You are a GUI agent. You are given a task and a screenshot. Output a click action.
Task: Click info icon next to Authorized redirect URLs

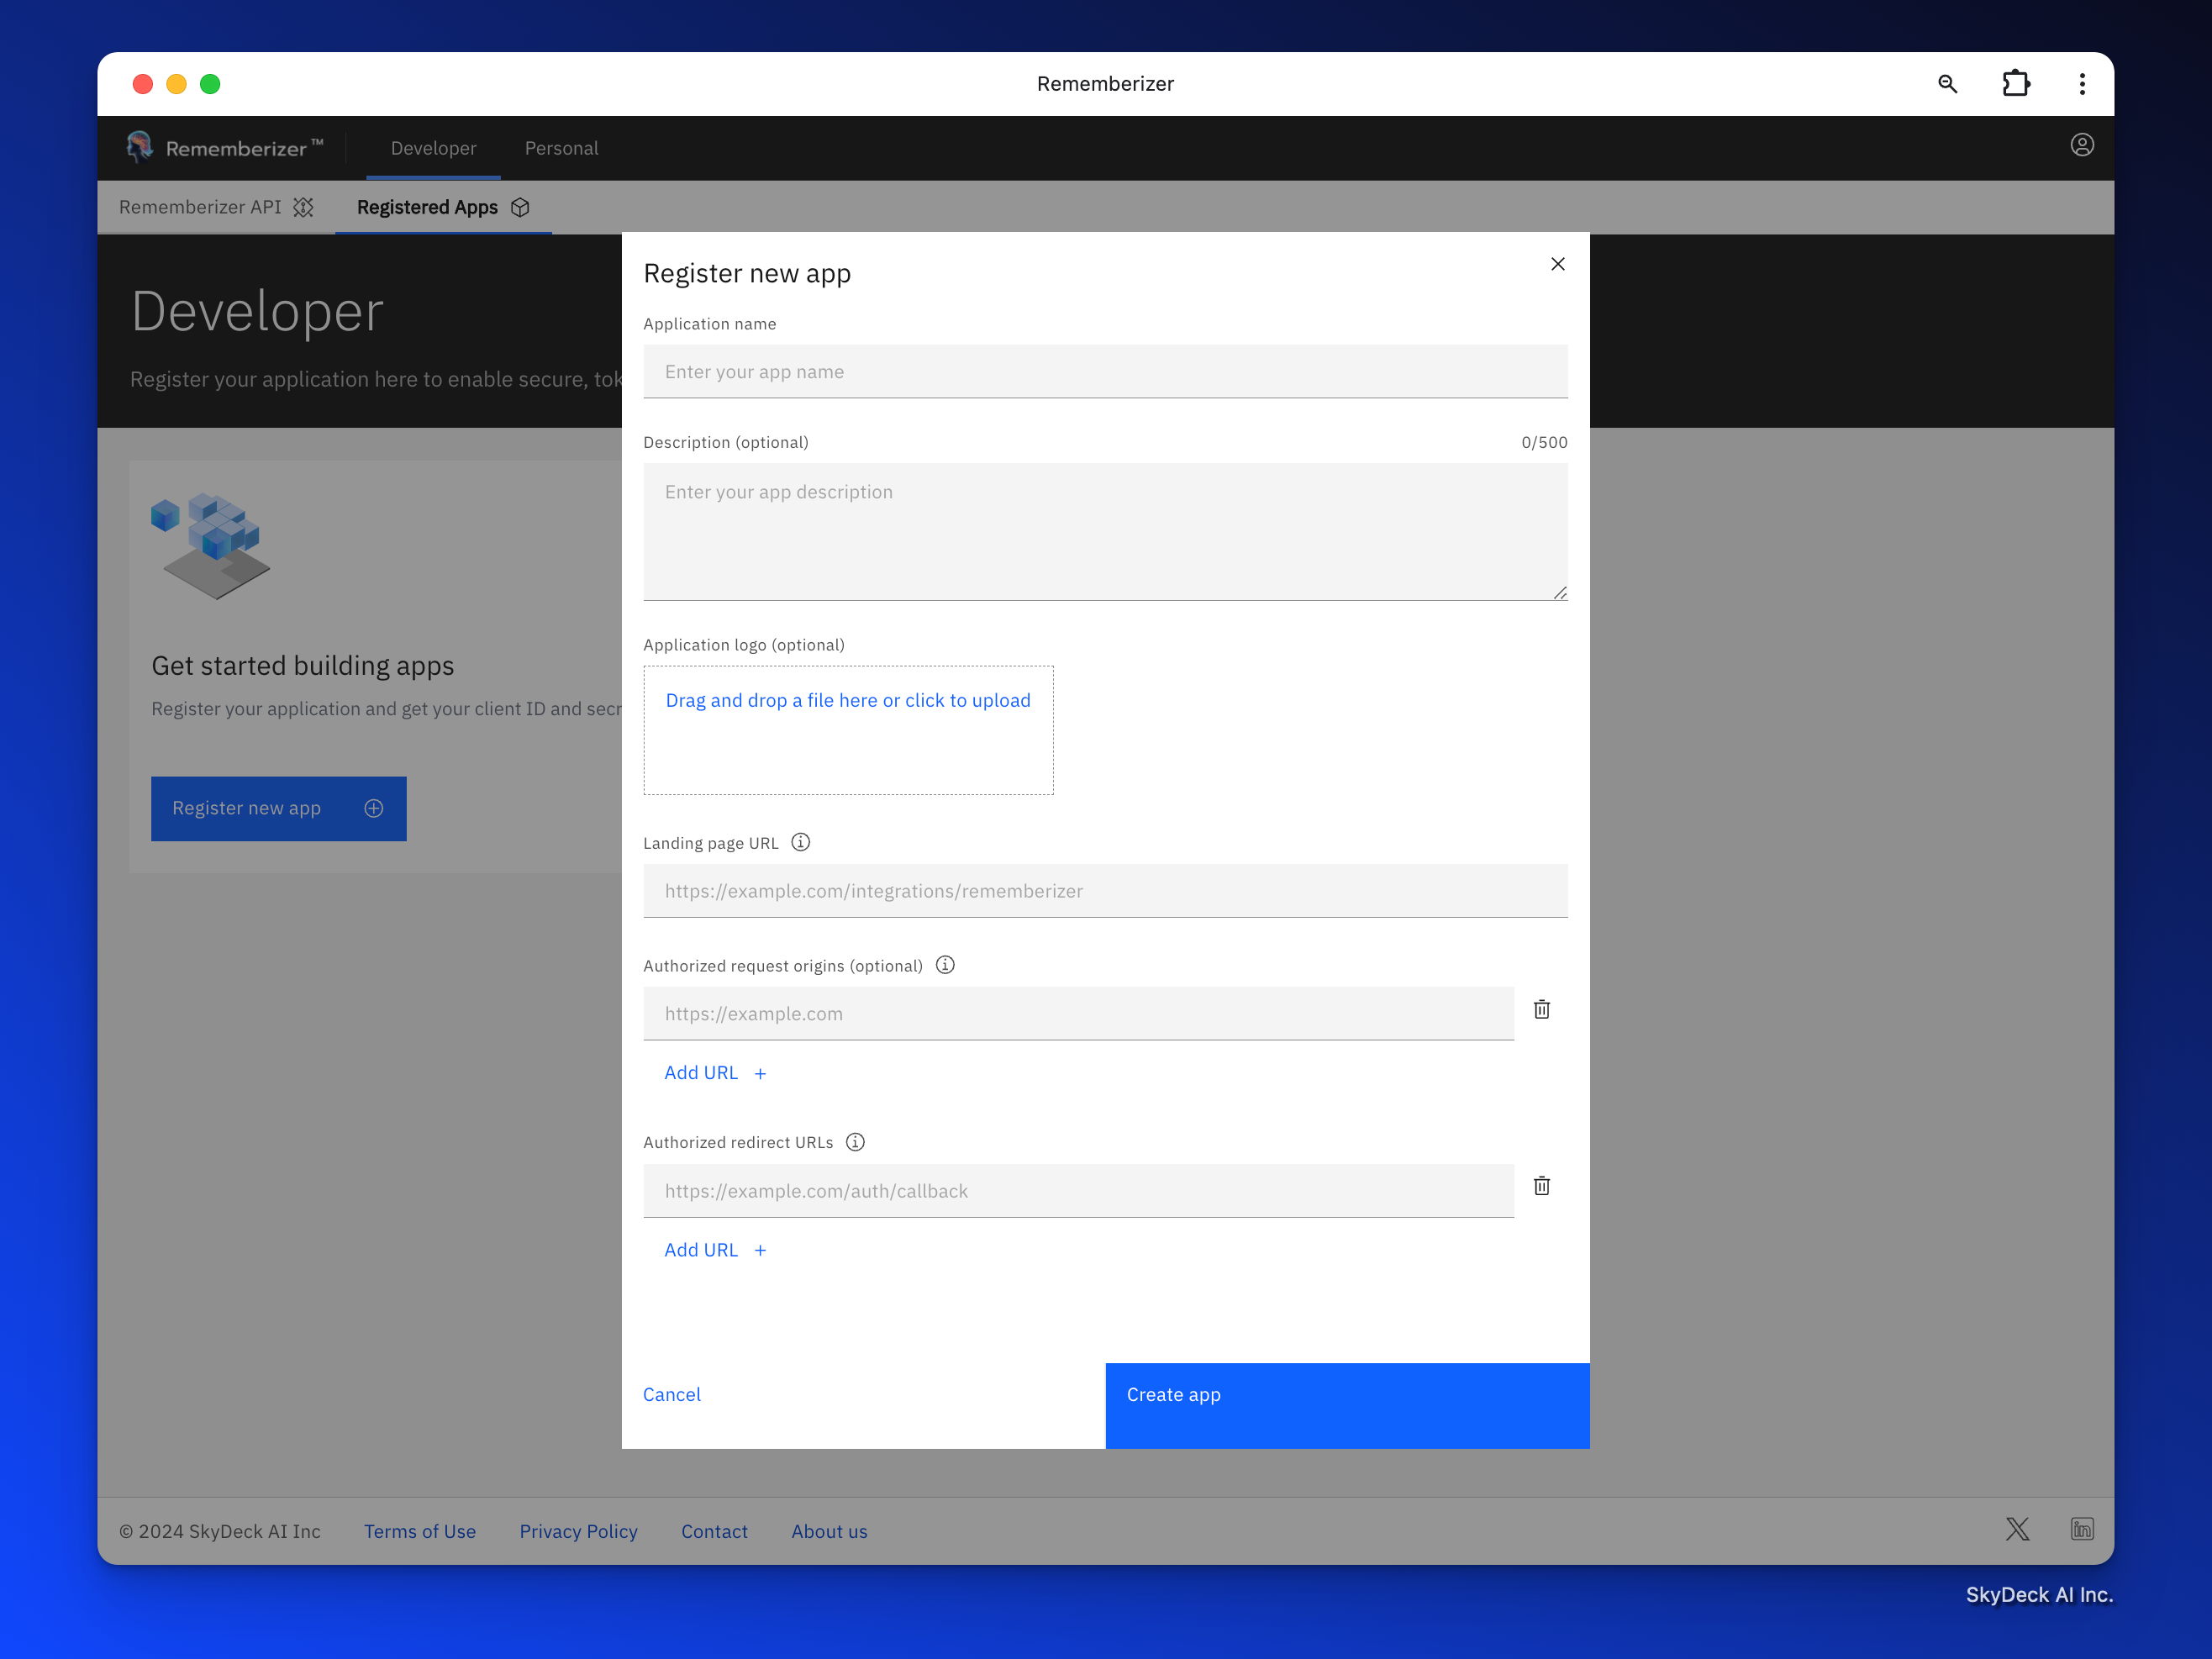855,1142
